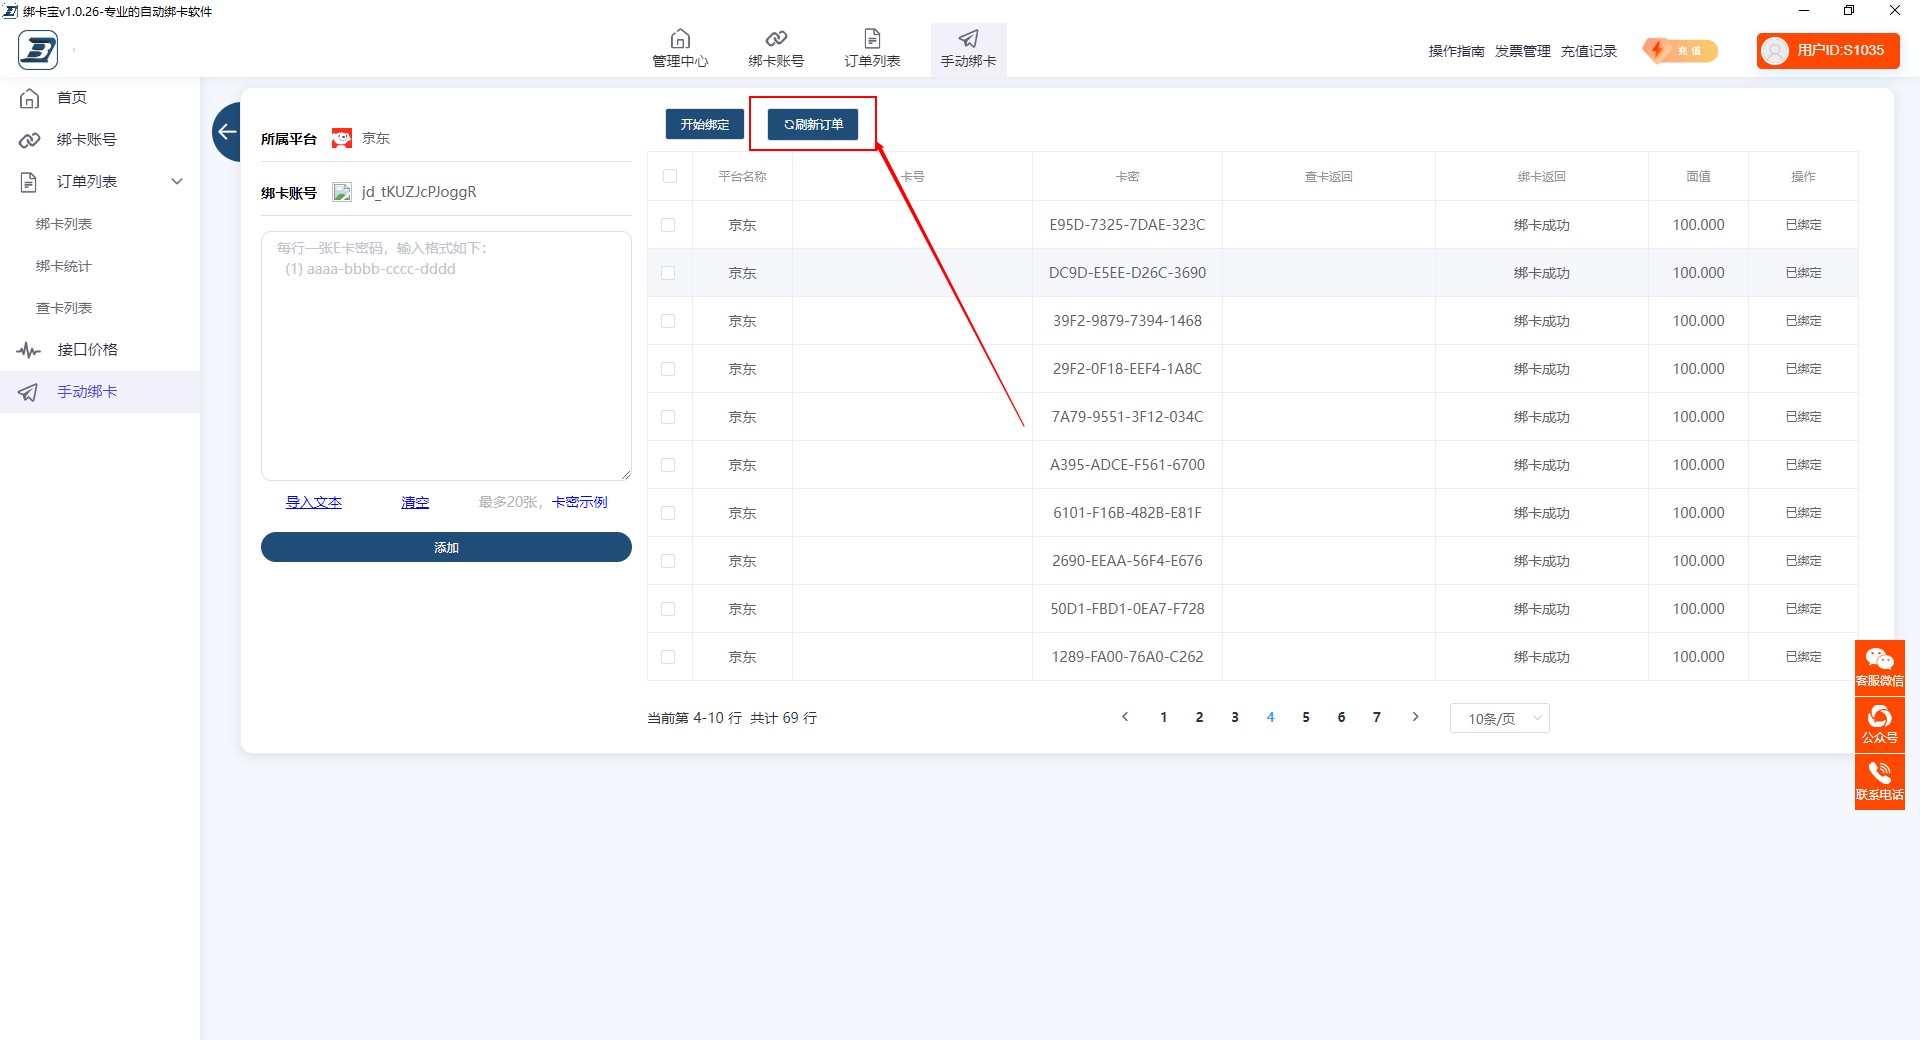Open the 卡密示例 link

(x=580, y=502)
